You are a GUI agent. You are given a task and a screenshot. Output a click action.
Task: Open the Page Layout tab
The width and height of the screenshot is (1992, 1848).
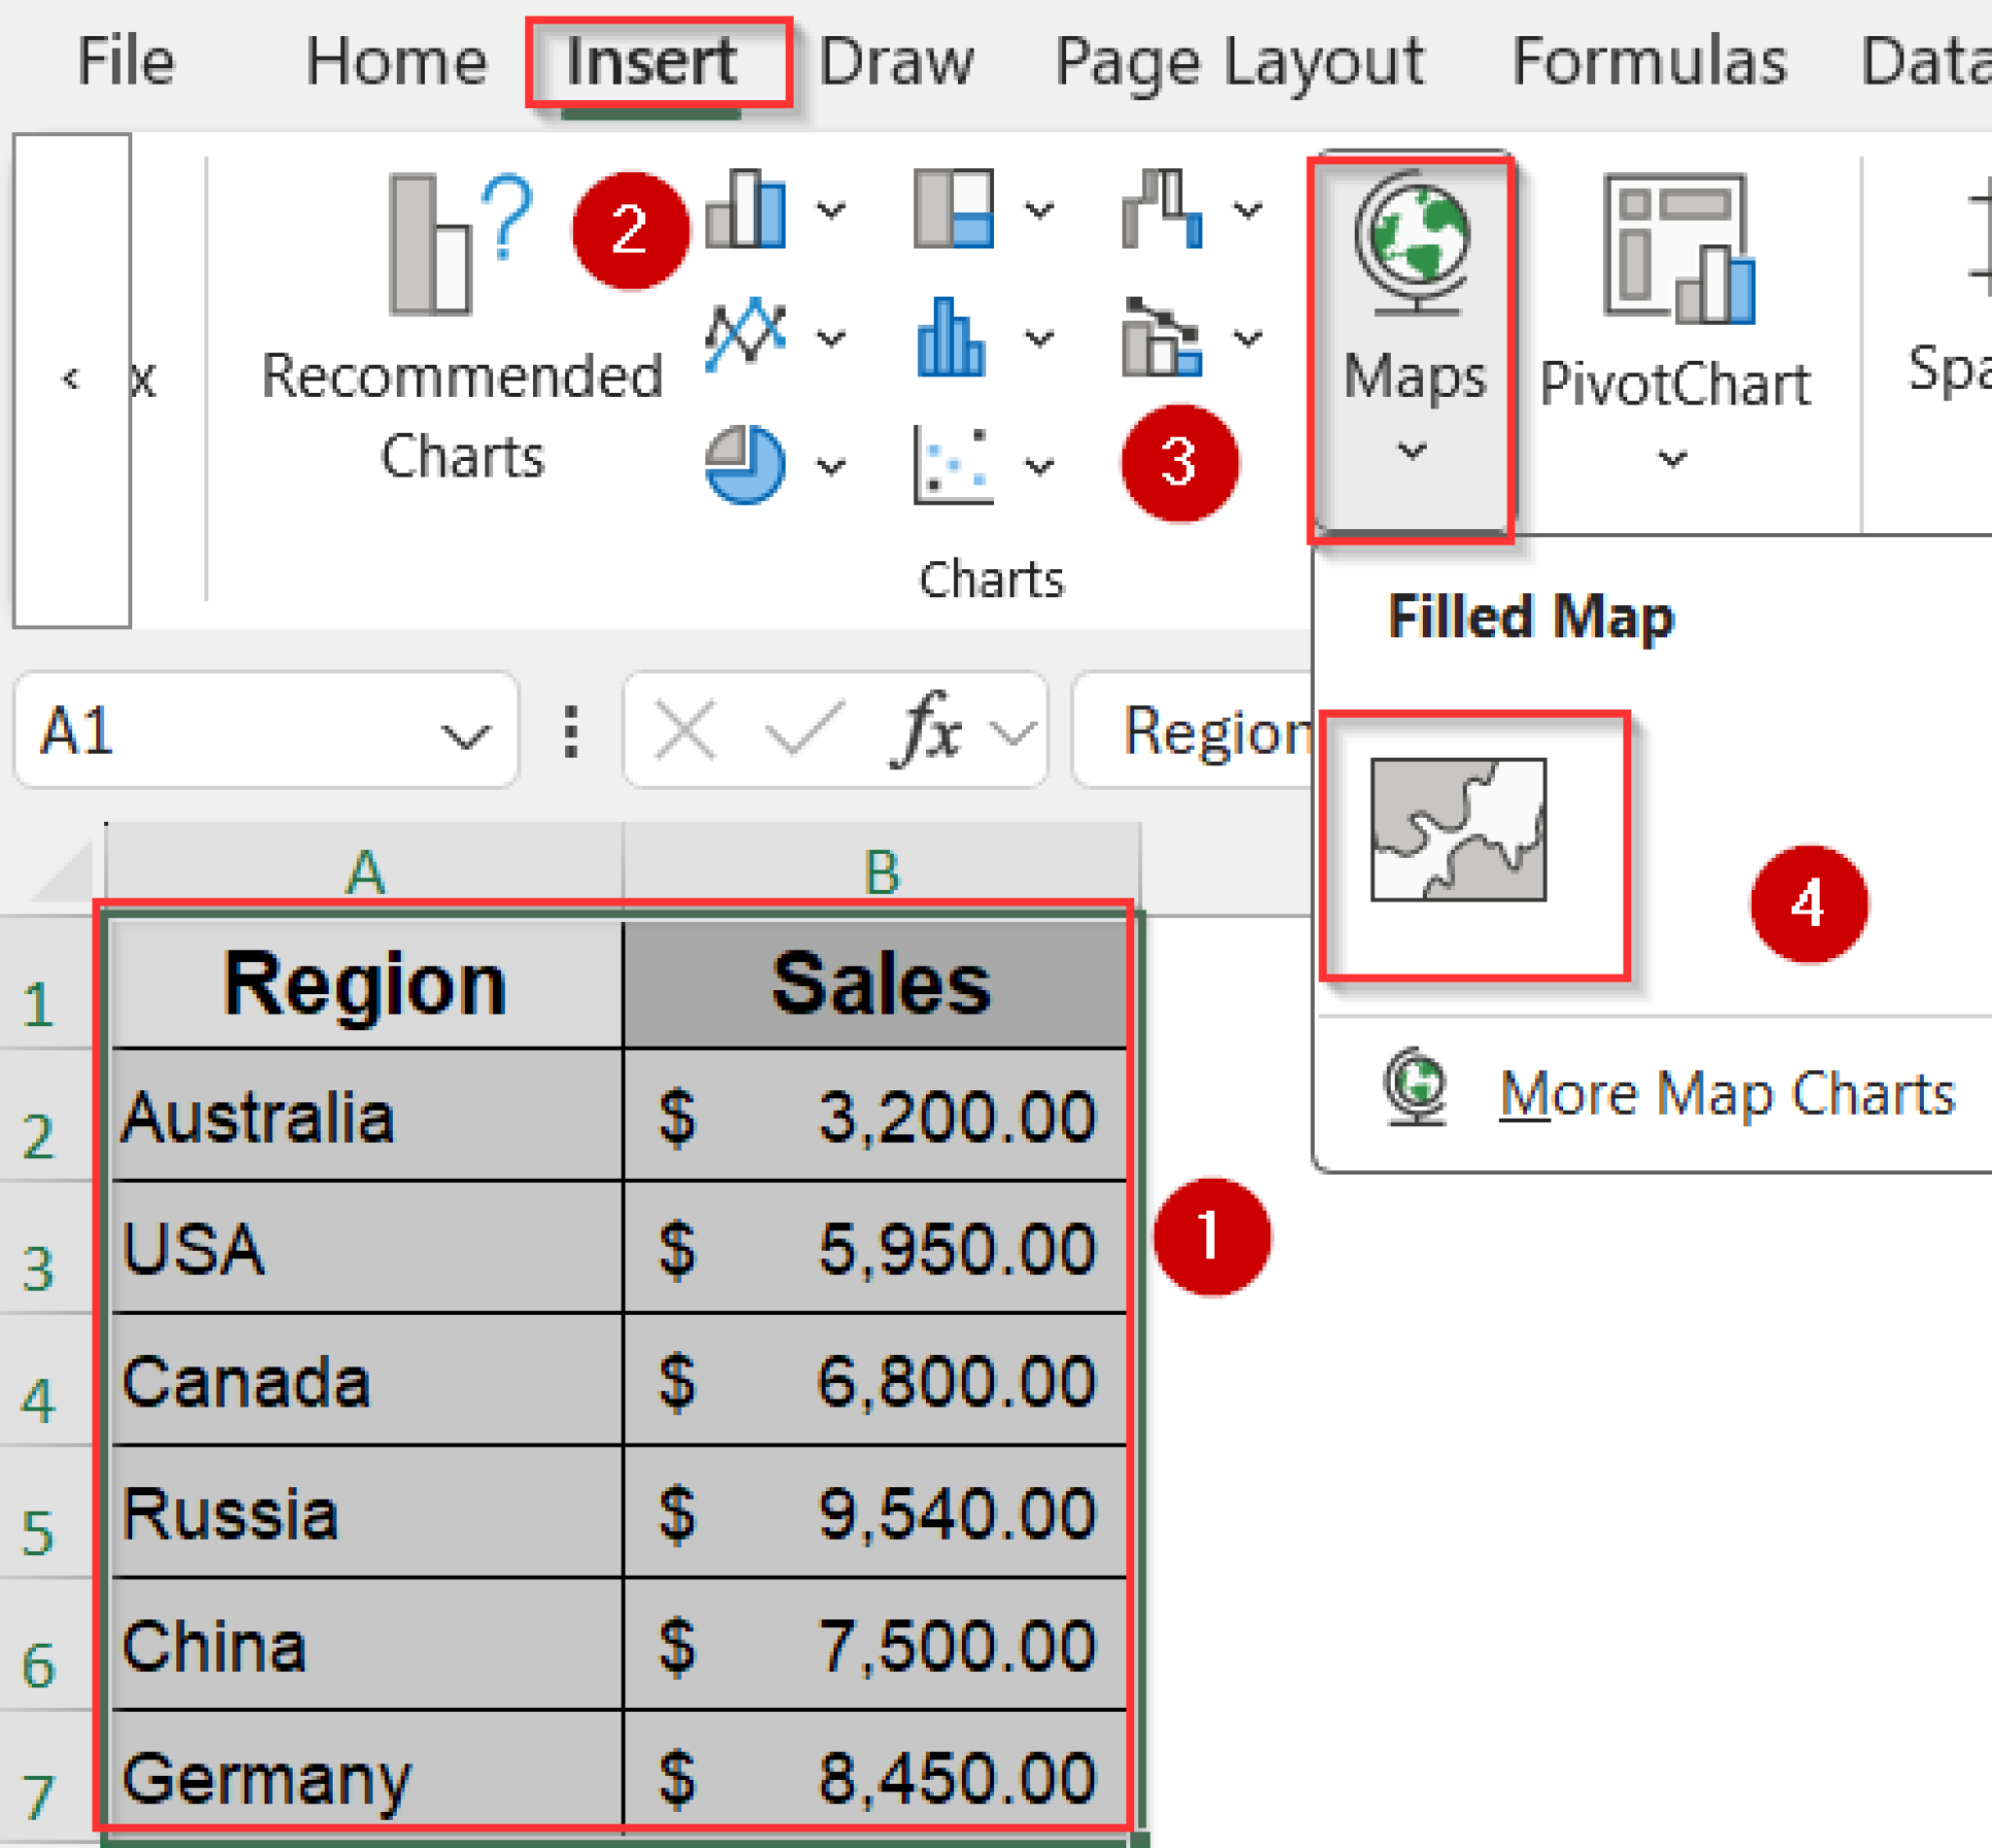pyautogui.click(x=1240, y=62)
